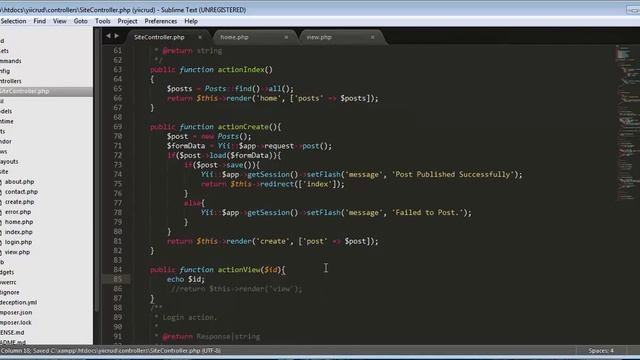Expand the config folder in sidebar
This screenshot has height=360, width=640.
click(5, 71)
